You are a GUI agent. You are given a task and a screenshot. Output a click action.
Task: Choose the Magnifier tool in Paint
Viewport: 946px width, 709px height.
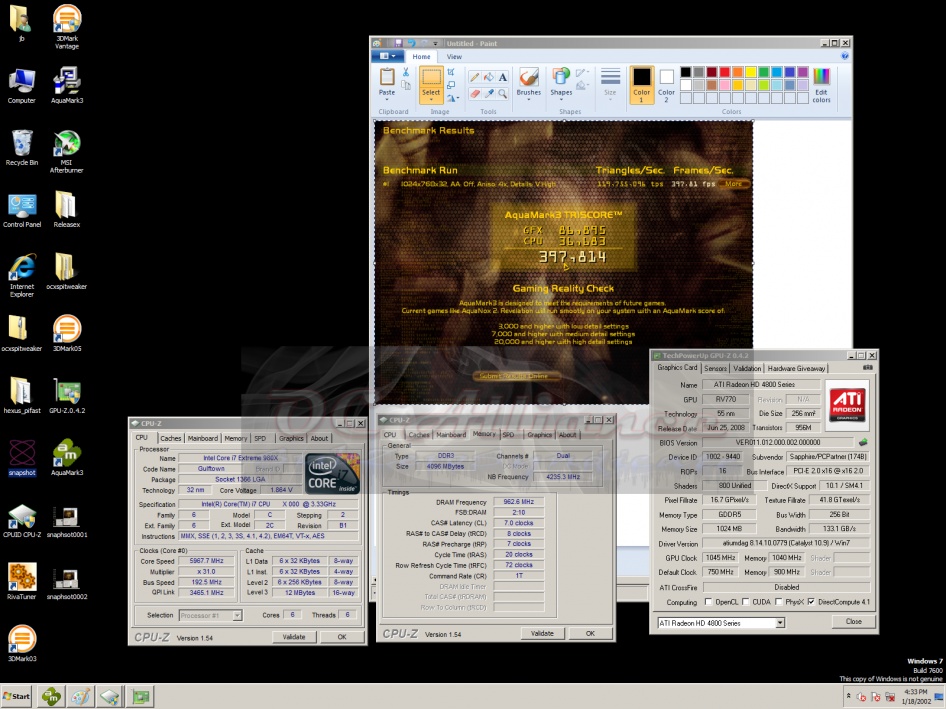tap(502, 93)
